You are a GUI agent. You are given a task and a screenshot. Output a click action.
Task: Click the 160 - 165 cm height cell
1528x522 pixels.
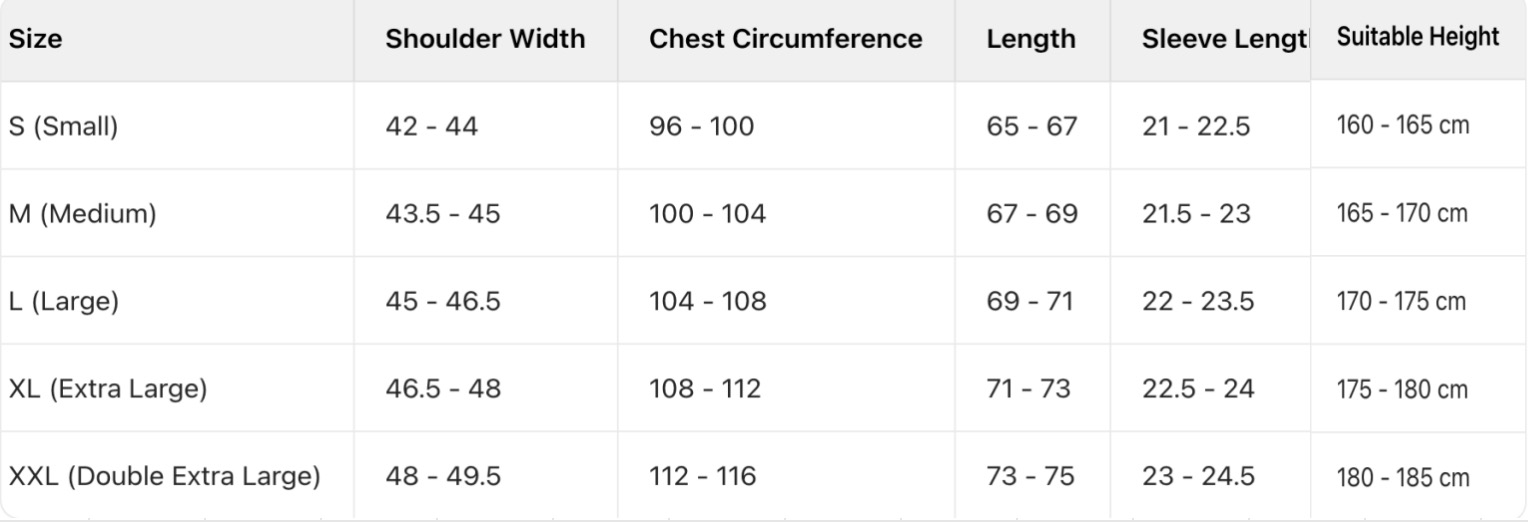1403,126
